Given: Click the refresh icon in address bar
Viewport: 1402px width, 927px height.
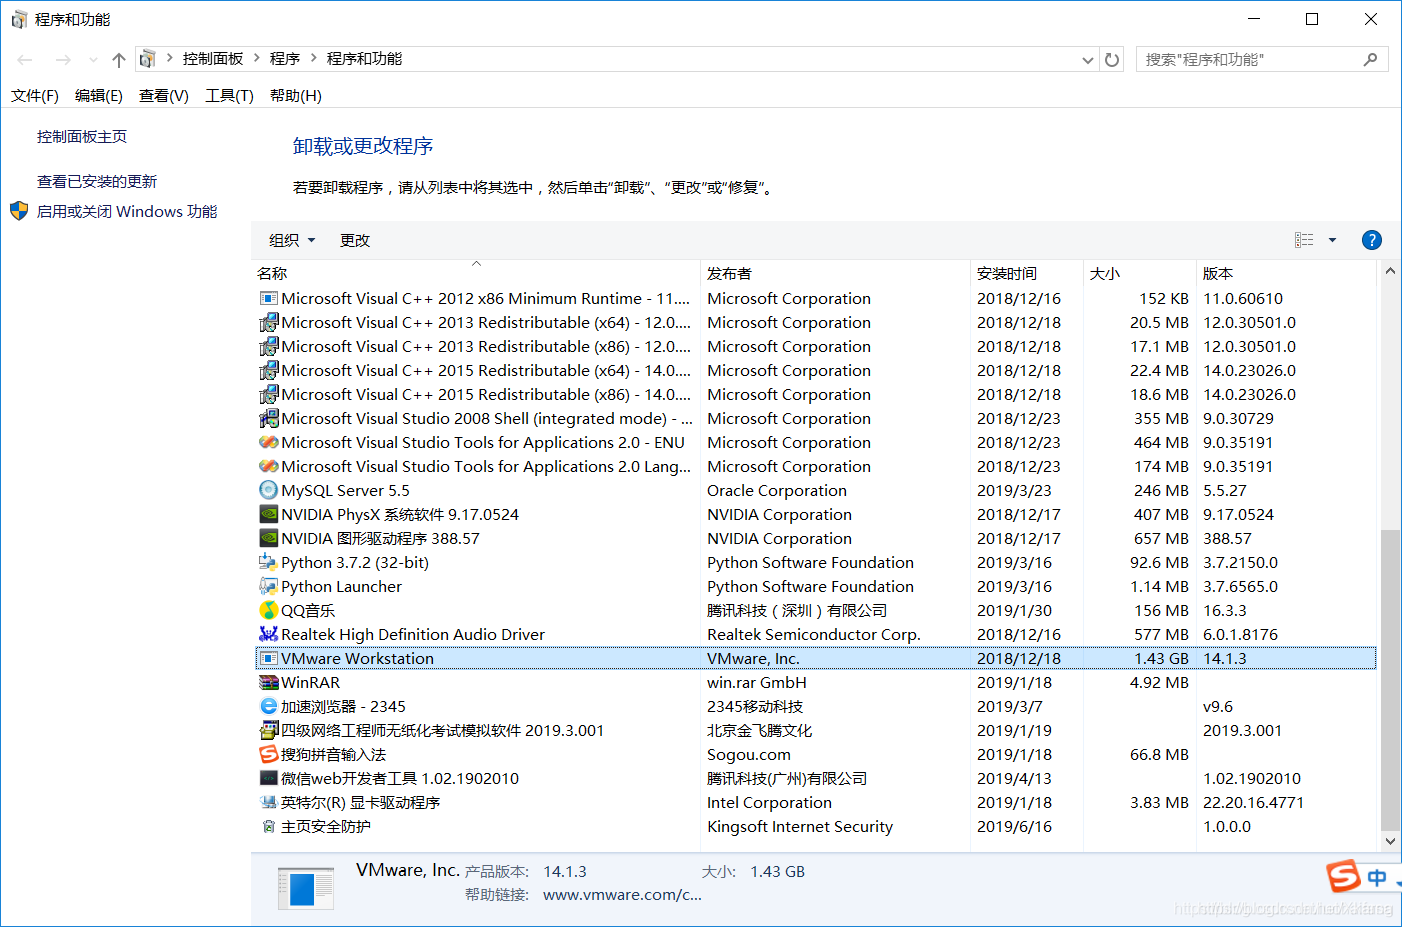Looking at the screenshot, I should [x=1112, y=59].
